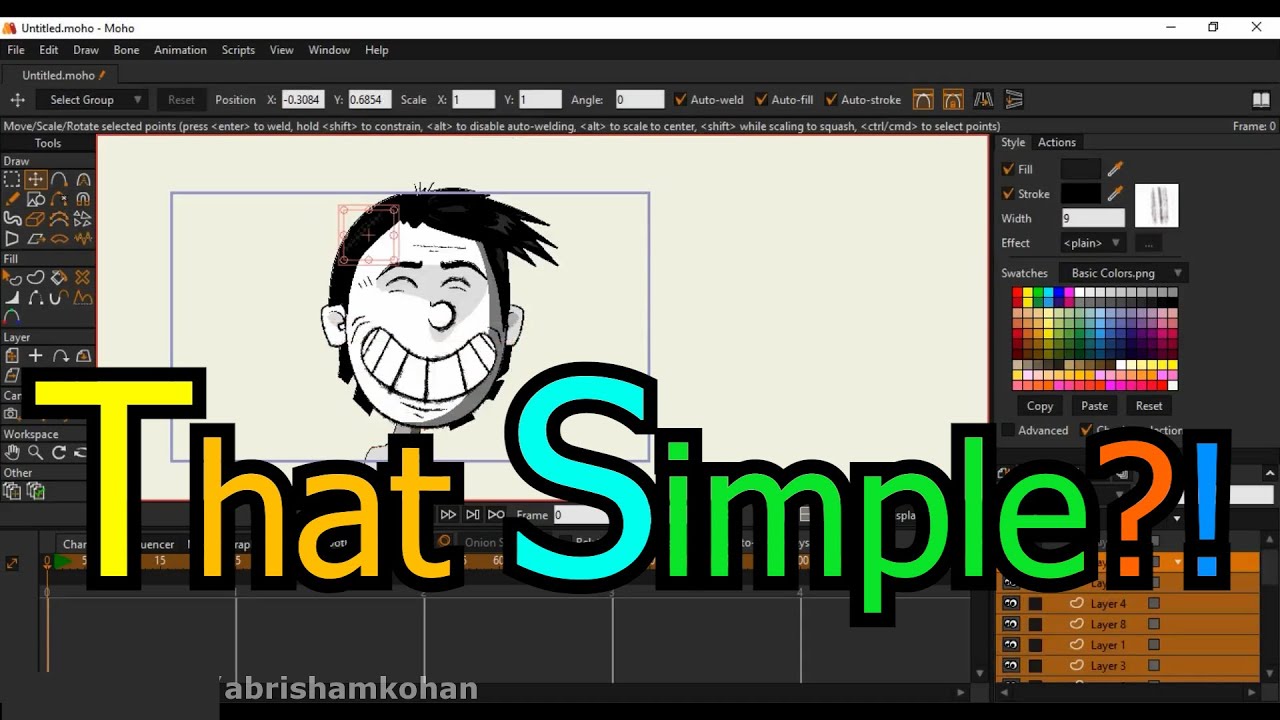Select the Draw Shape tool
Image resolution: width=1280 pixels, height=720 pixels.
point(35,199)
